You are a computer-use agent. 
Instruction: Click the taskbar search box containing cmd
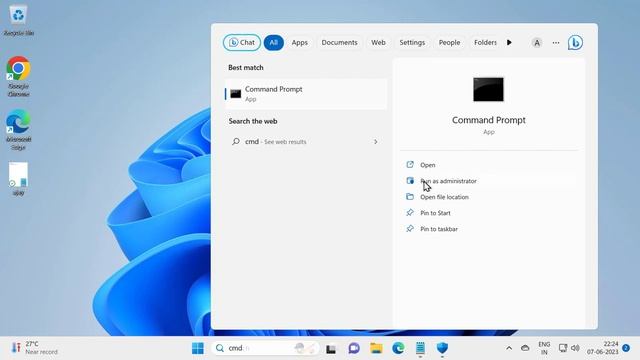[265, 348]
